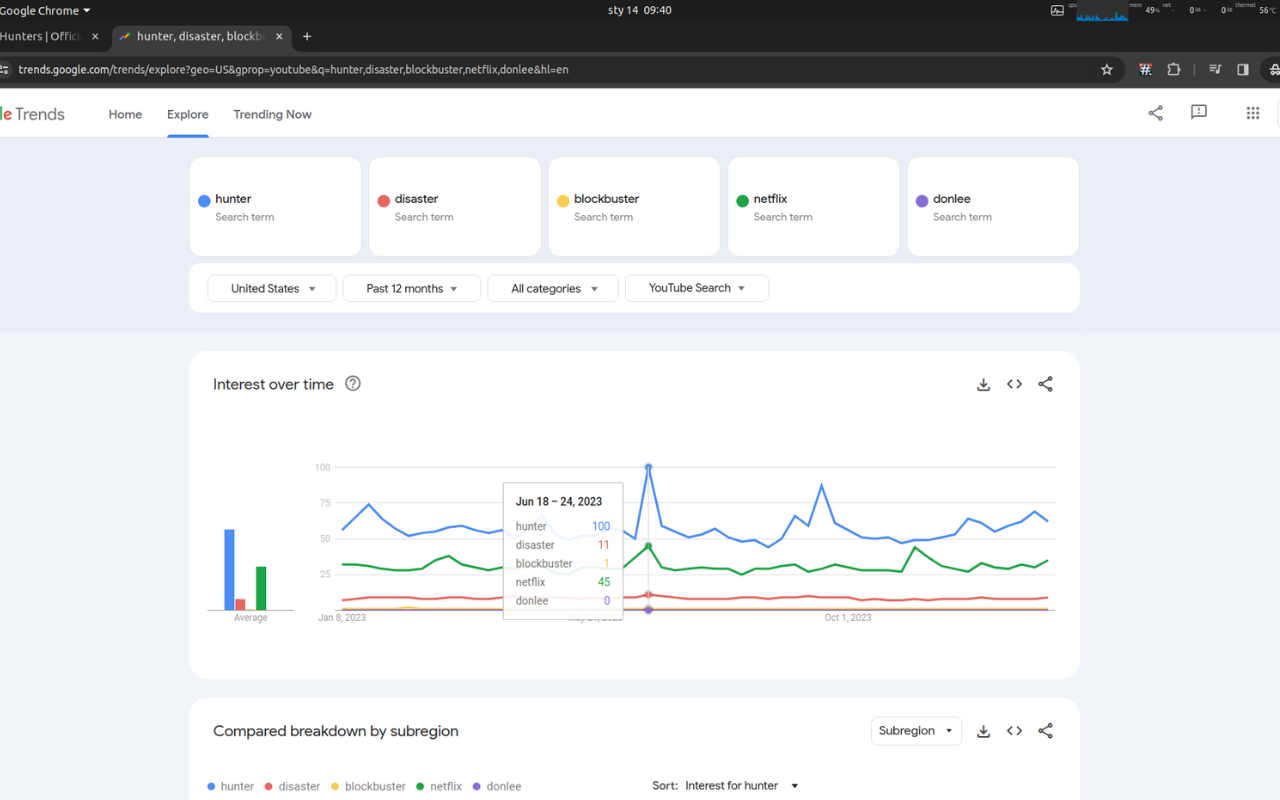Open the Google apps grid

(x=1253, y=113)
